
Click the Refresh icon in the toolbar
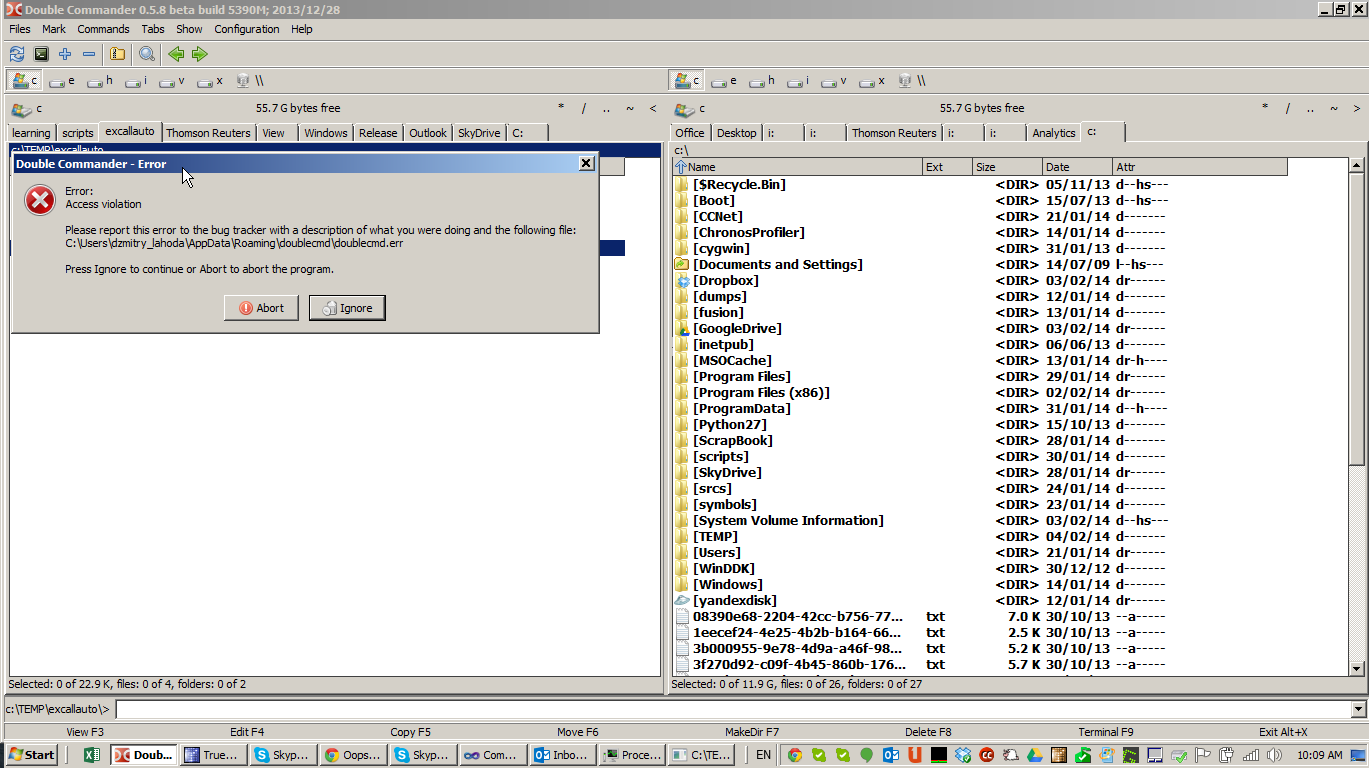(17, 54)
